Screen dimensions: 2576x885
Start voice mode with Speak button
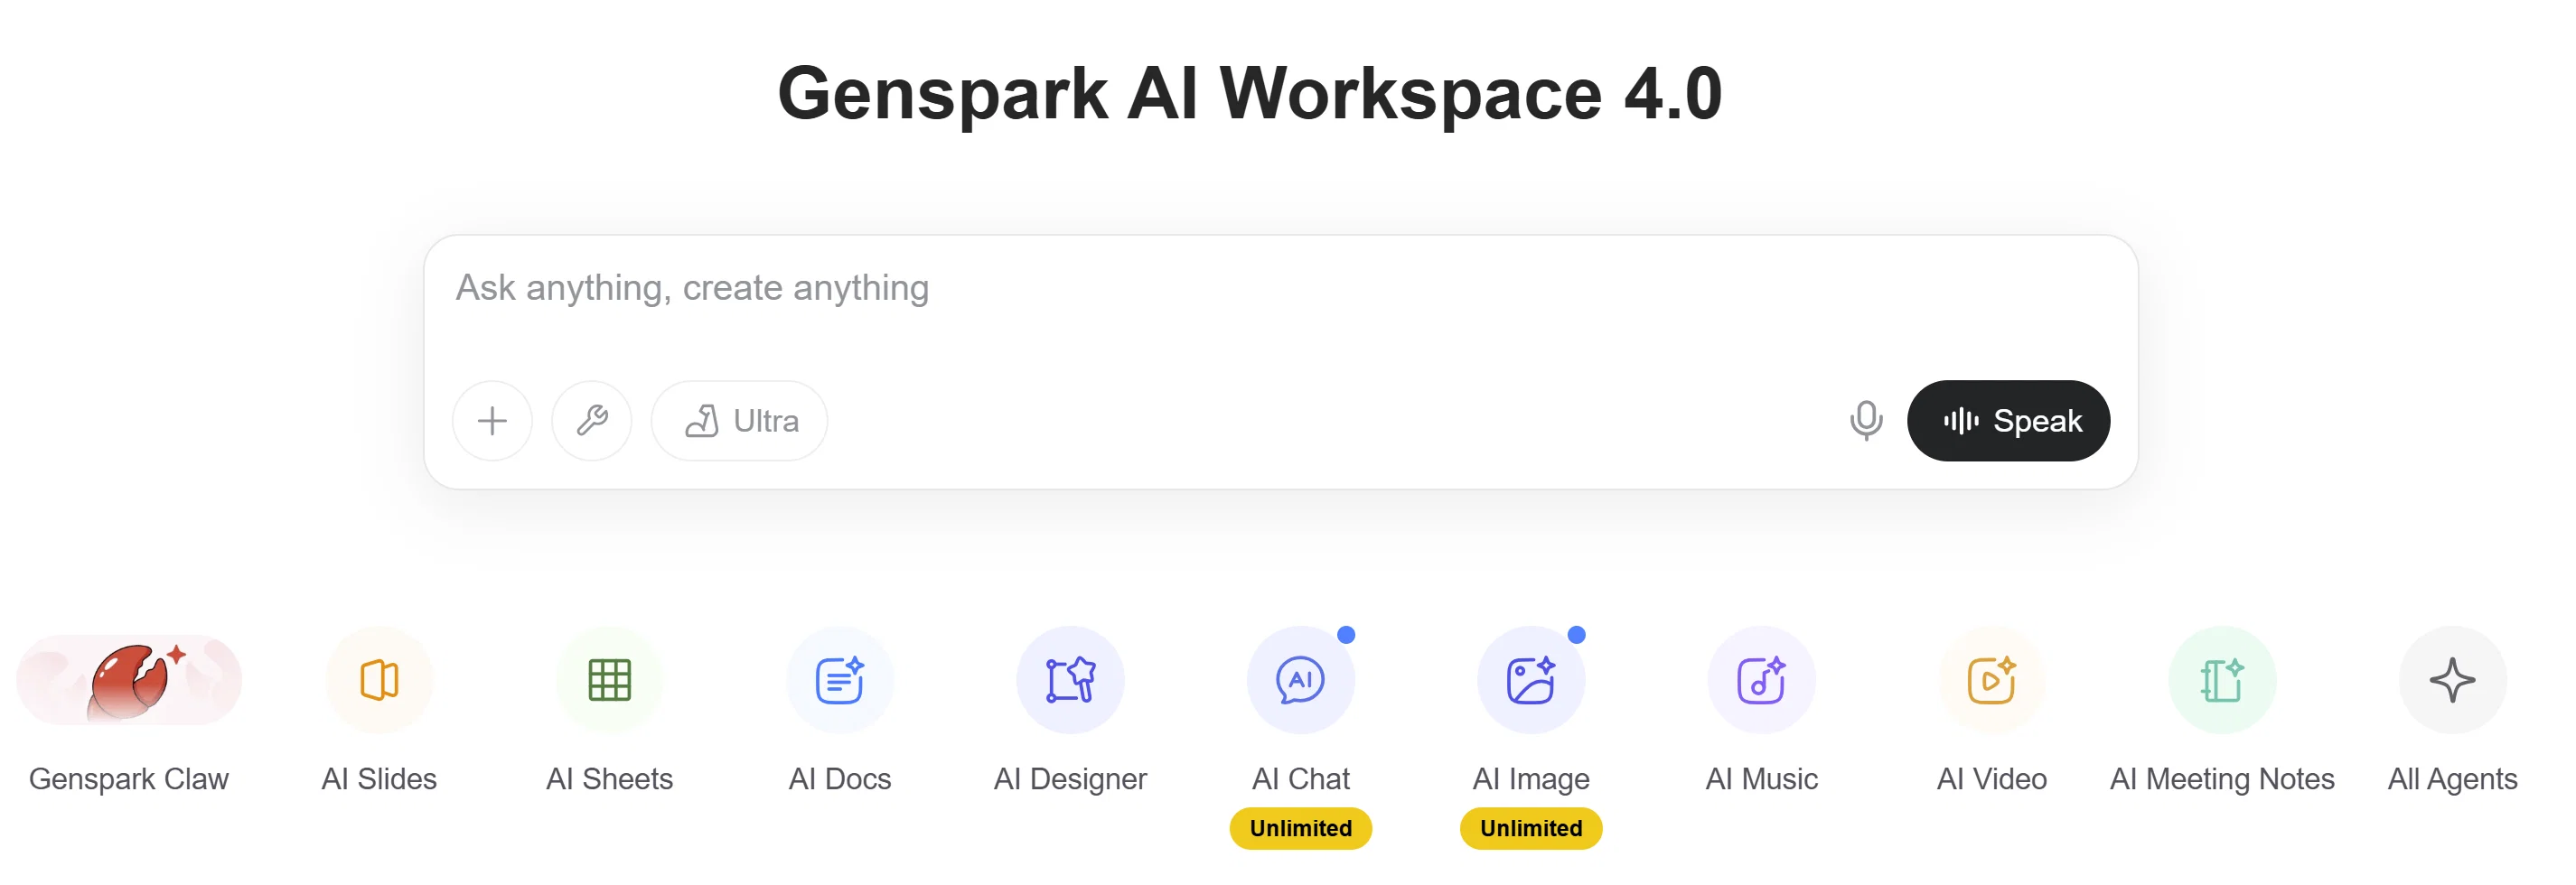pyautogui.click(x=2008, y=421)
